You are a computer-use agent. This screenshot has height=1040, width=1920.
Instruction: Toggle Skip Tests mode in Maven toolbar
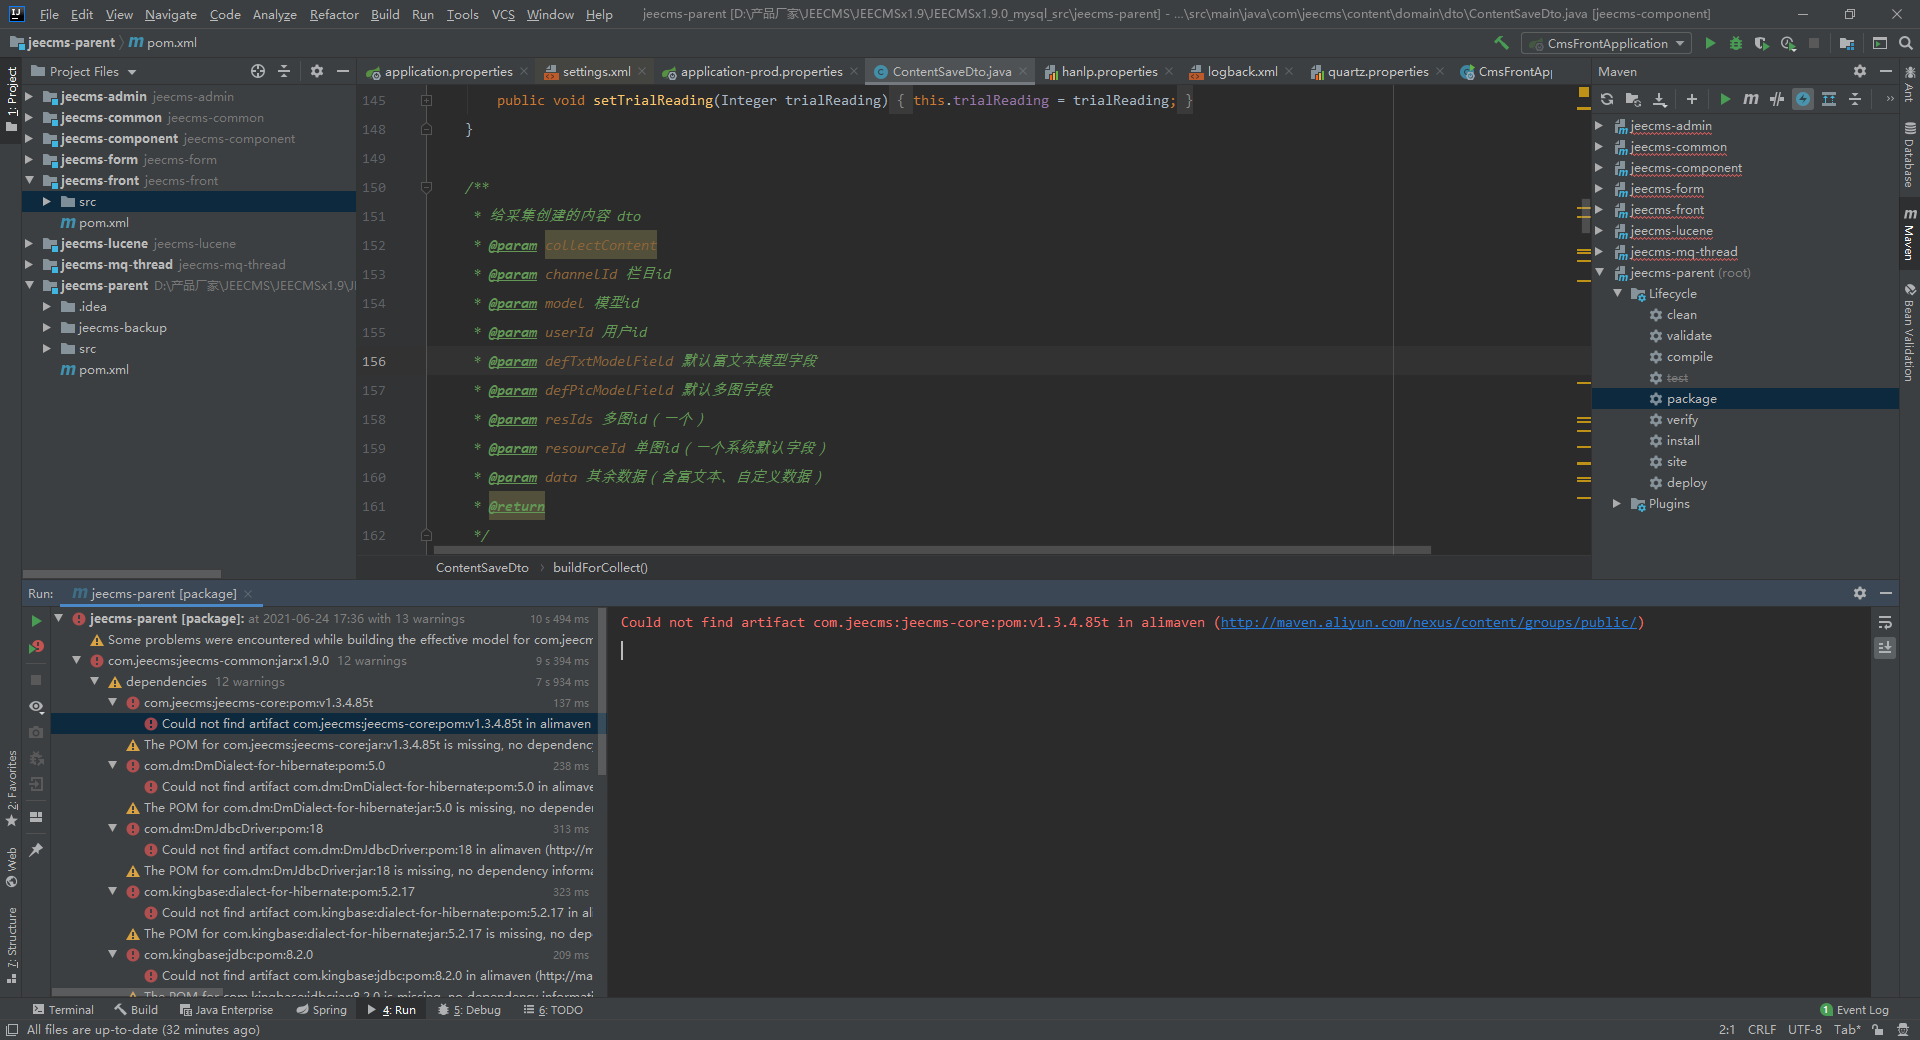pyautogui.click(x=1802, y=99)
